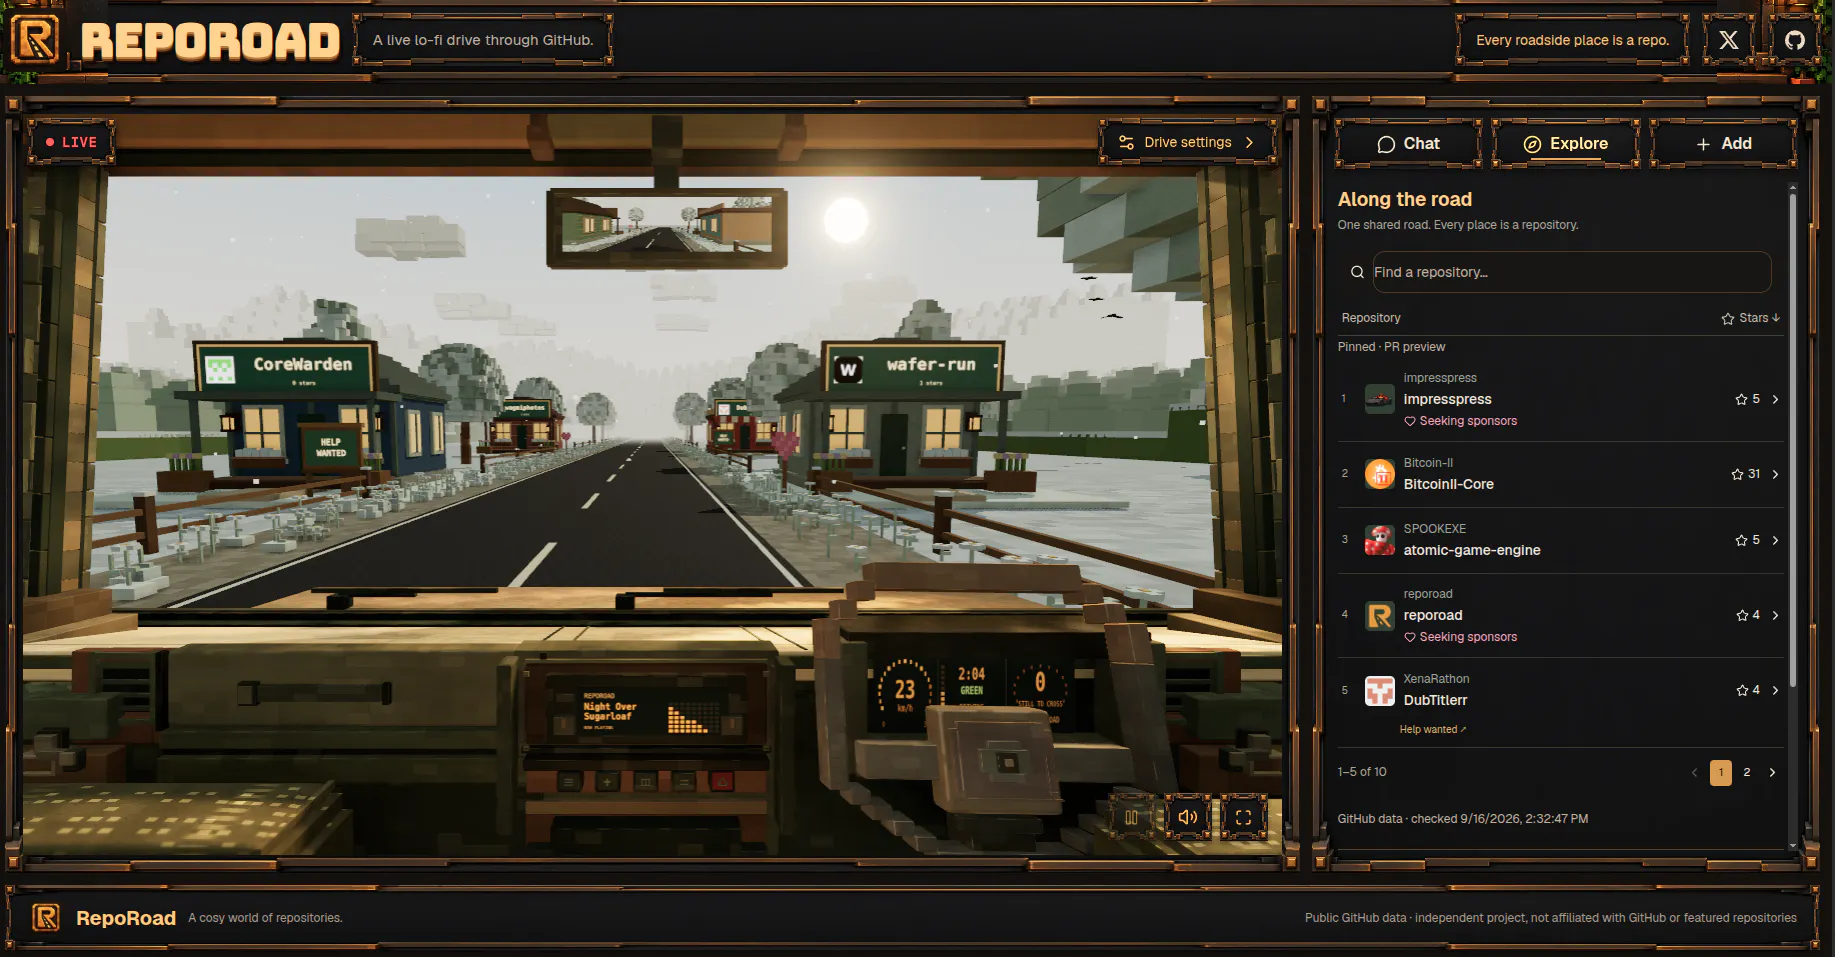Click the 'Pinned · PR preview' label
This screenshot has height=957, width=1835.
pyautogui.click(x=1391, y=347)
